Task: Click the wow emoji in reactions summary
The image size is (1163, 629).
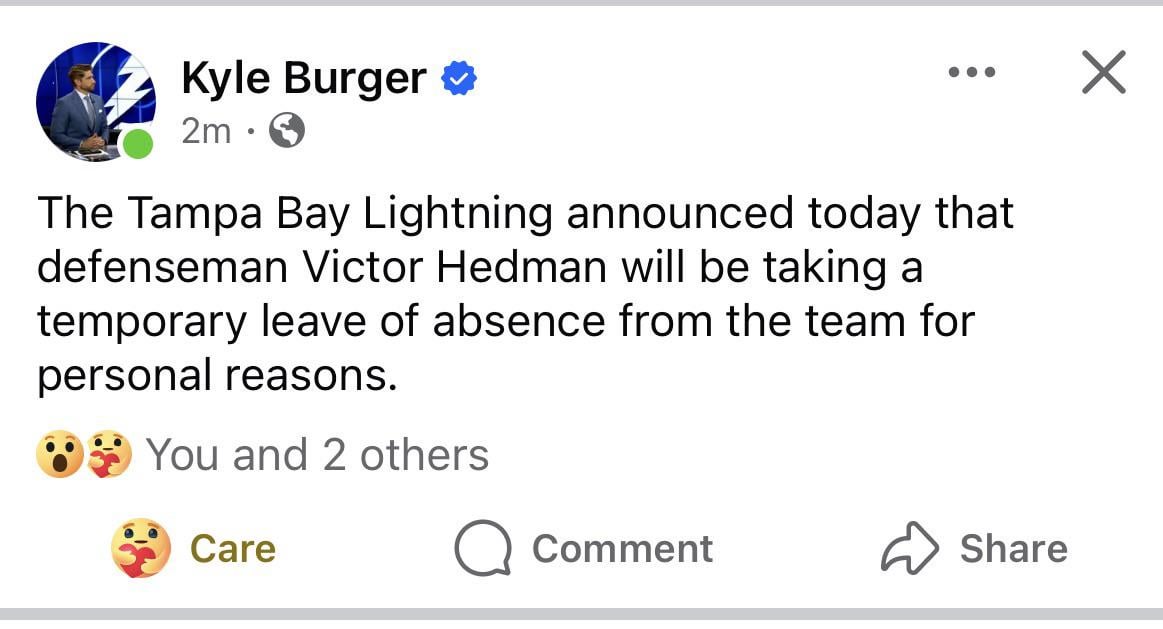Action: click(x=58, y=455)
